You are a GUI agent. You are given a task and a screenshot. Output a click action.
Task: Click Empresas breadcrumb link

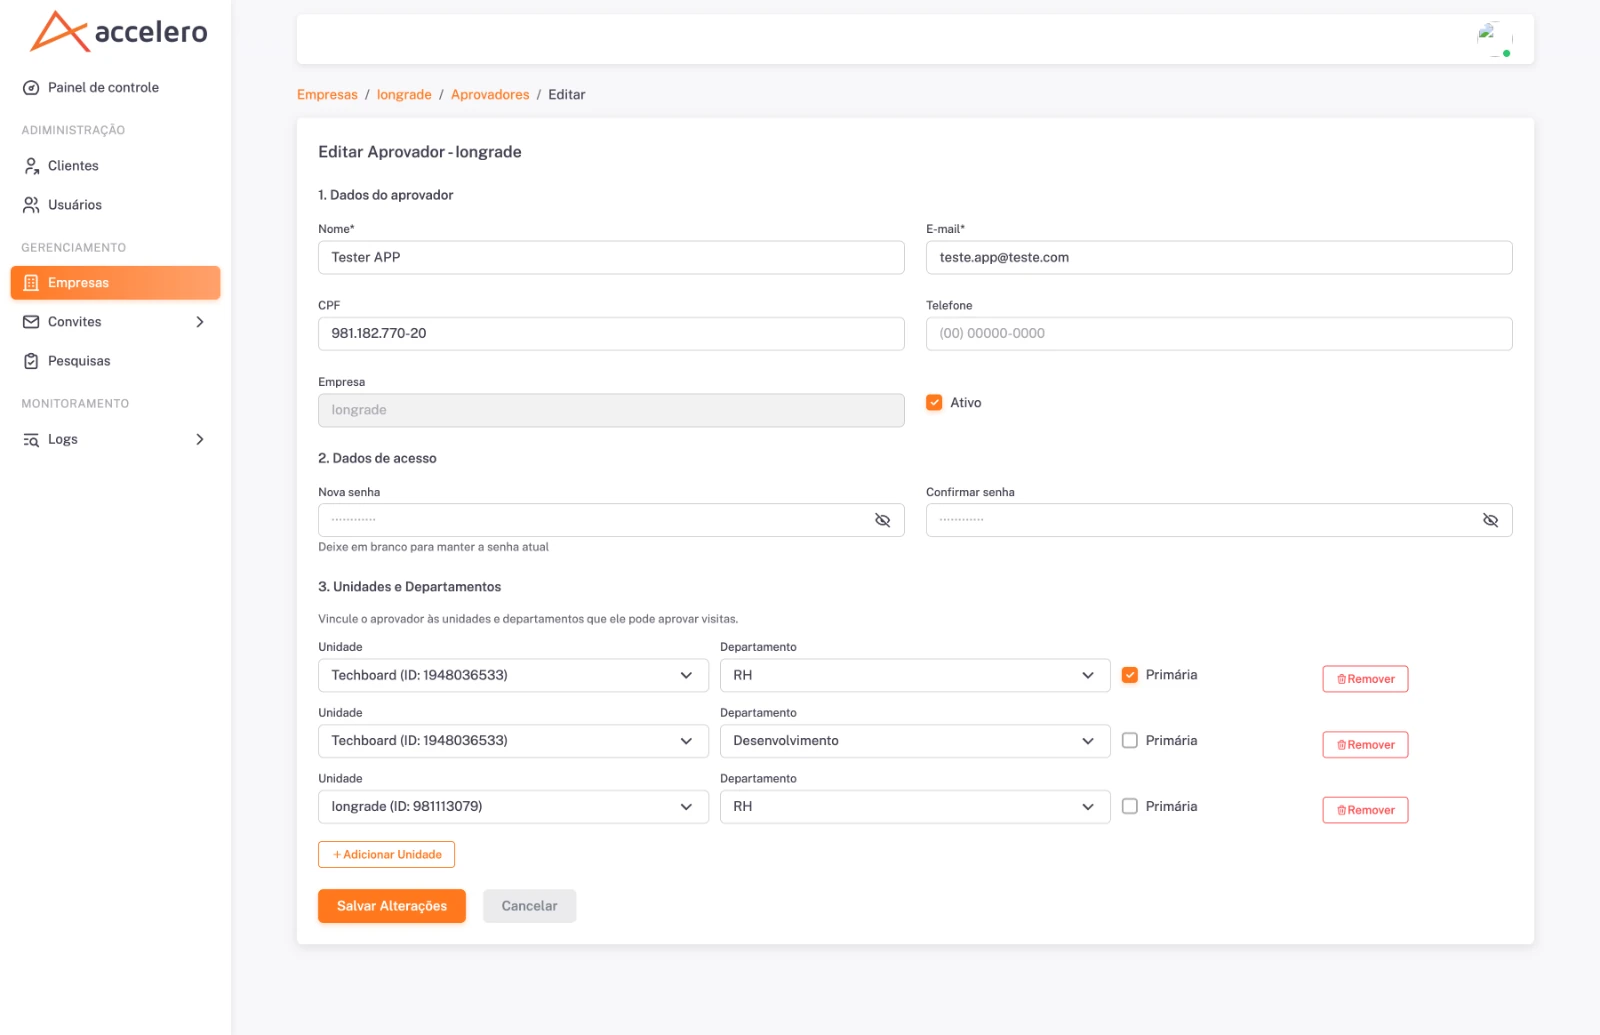327,95
